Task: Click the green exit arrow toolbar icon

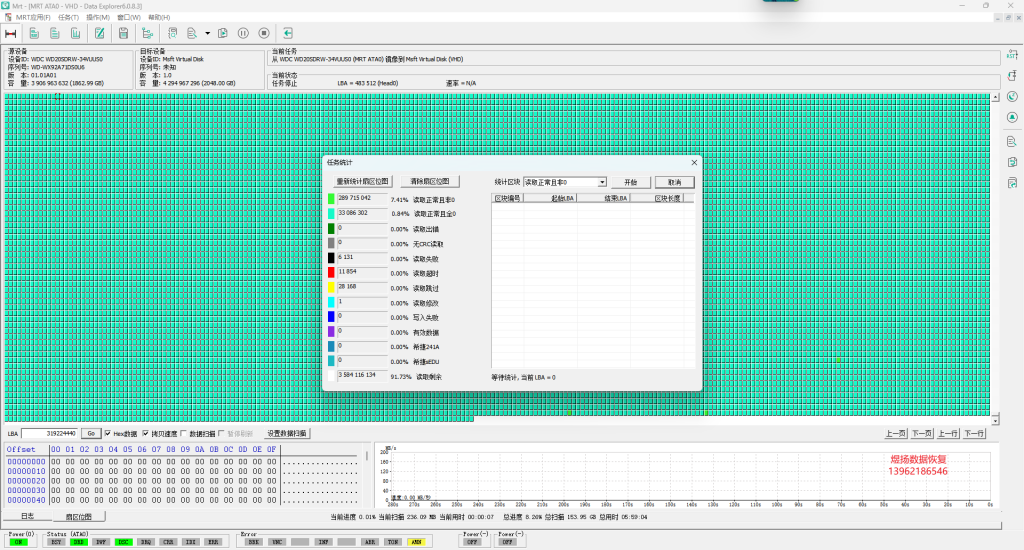Action: pos(287,33)
